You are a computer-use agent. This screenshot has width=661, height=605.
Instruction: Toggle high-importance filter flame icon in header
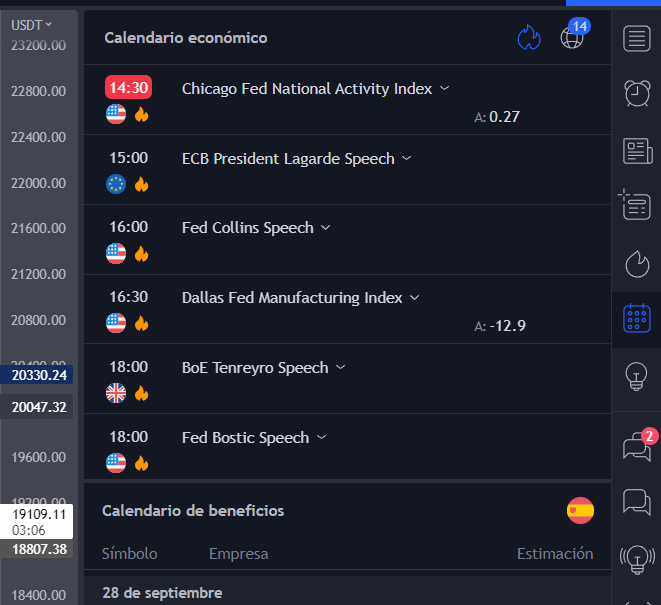click(x=529, y=38)
